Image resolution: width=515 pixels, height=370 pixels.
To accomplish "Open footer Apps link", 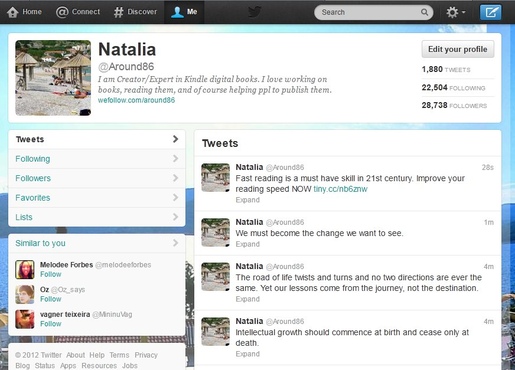I will click(x=68, y=366).
